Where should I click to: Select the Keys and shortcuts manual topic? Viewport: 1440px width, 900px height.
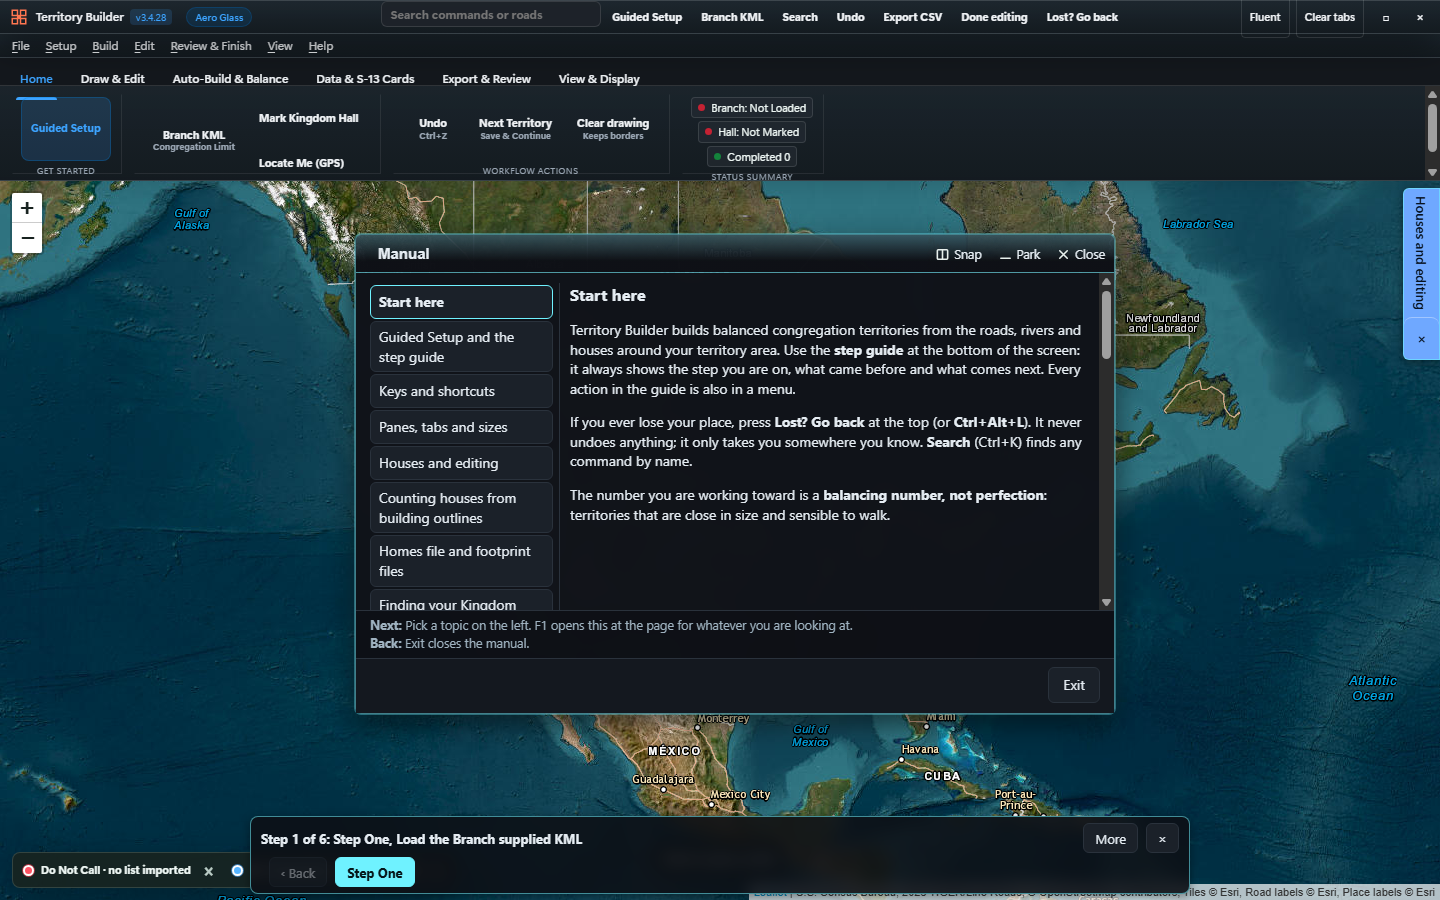click(x=461, y=391)
